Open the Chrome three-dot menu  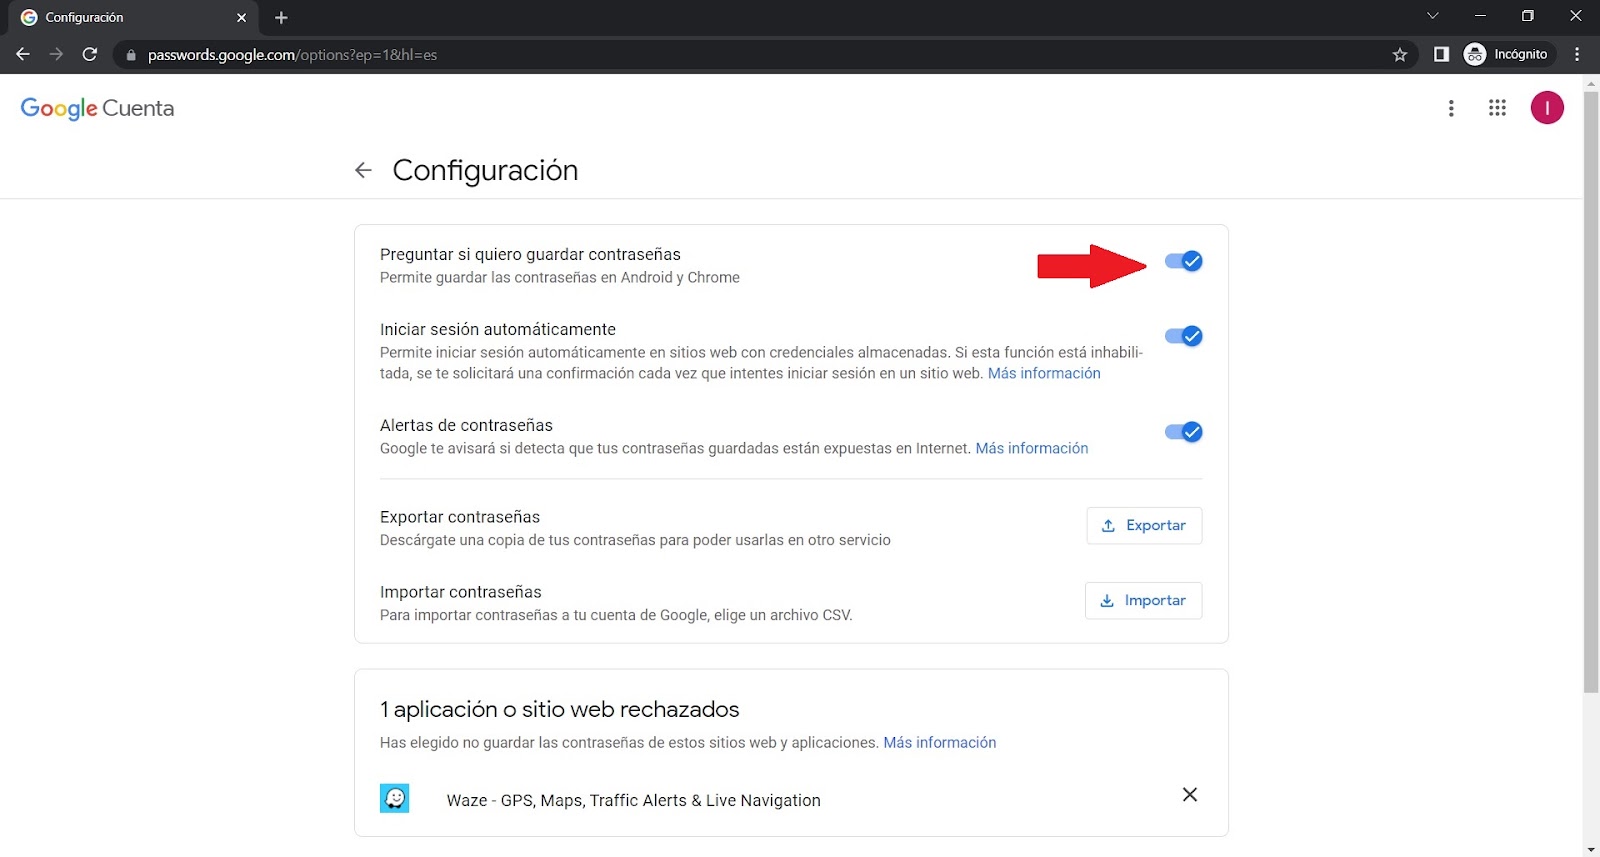pyautogui.click(x=1577, y=54)
